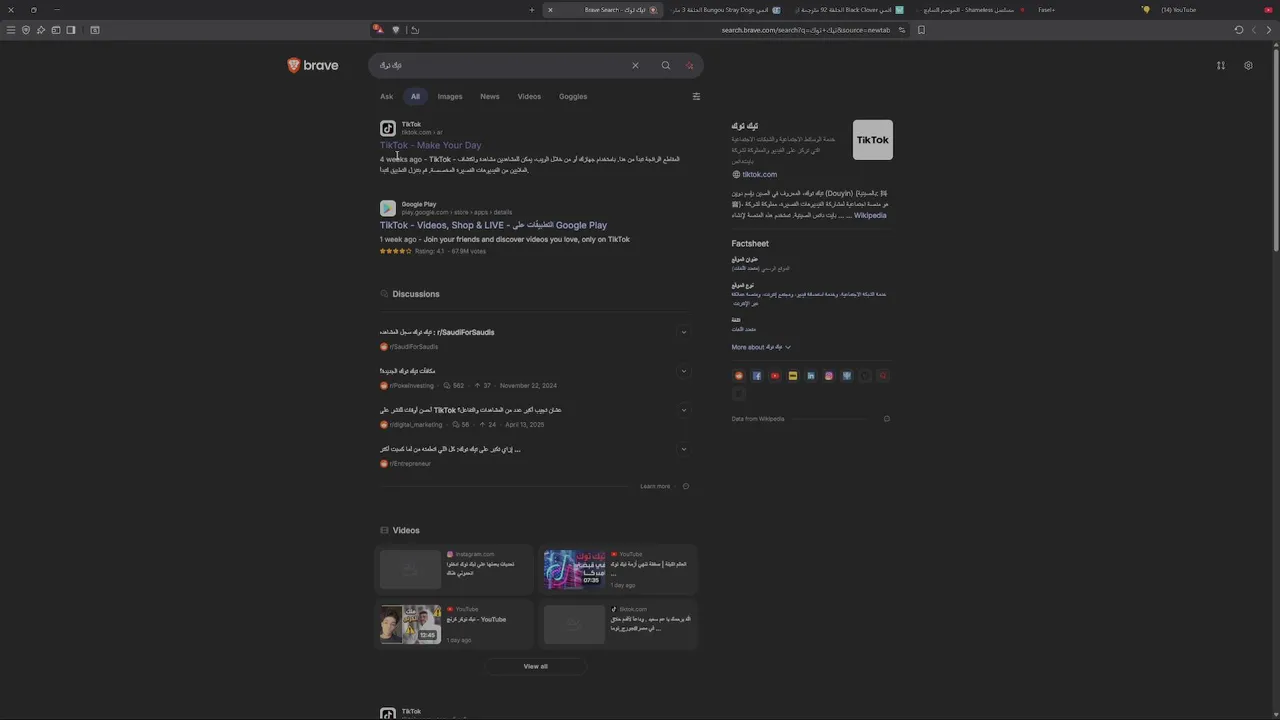Open a new tab with the plus button

coord(532,10)
